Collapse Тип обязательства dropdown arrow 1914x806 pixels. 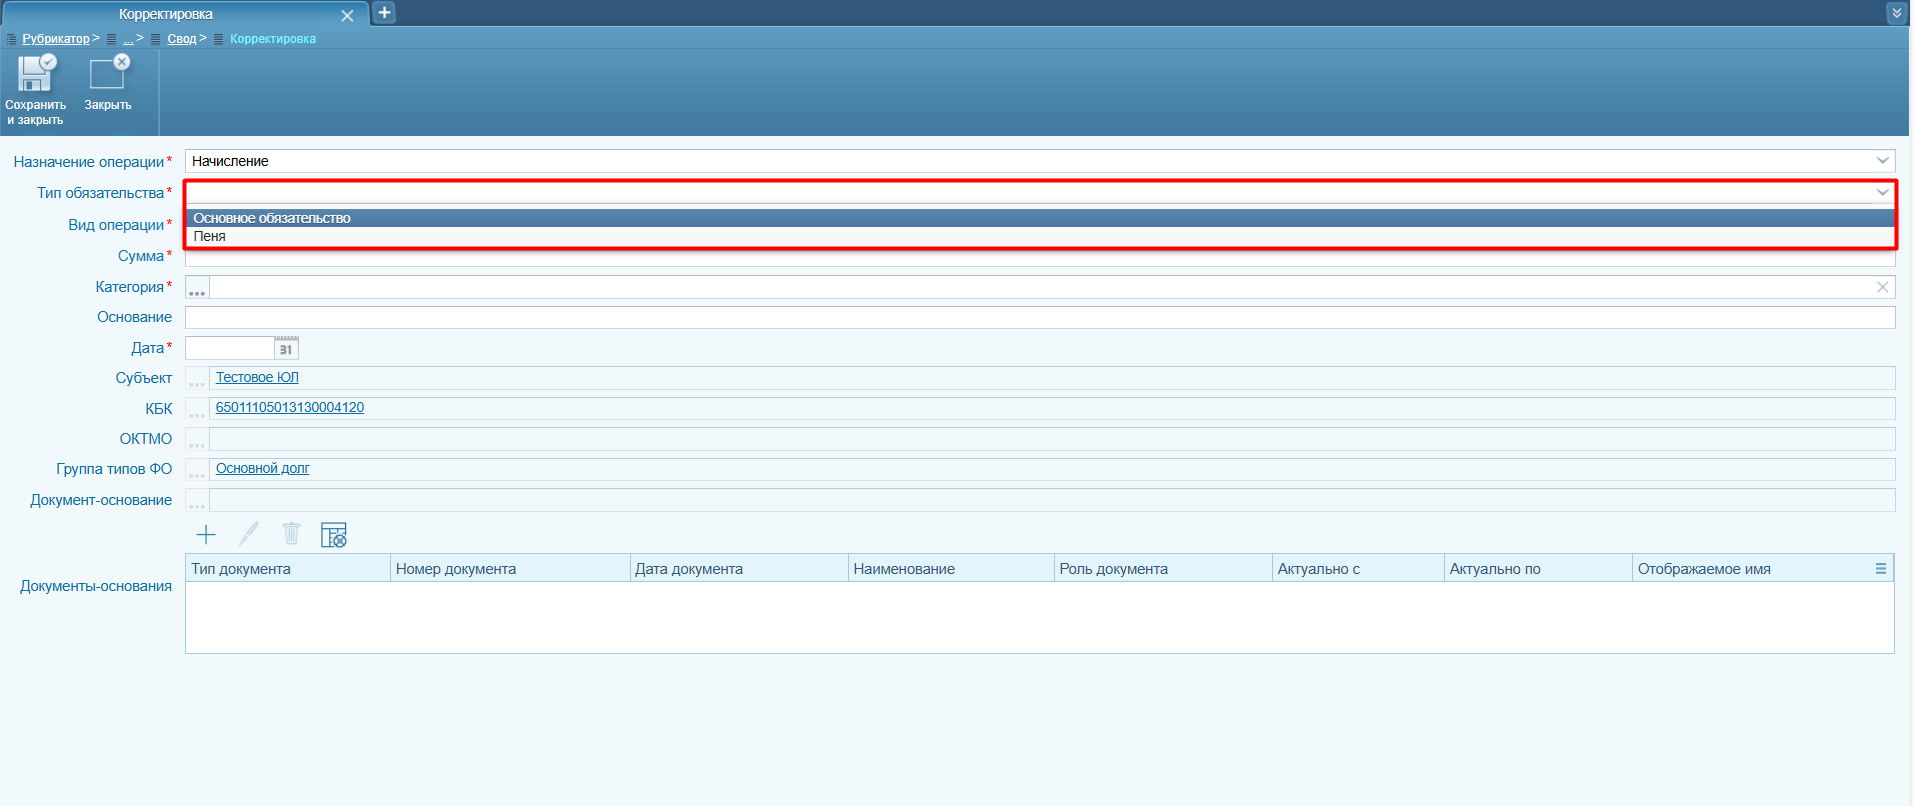tap(1883, 192)
